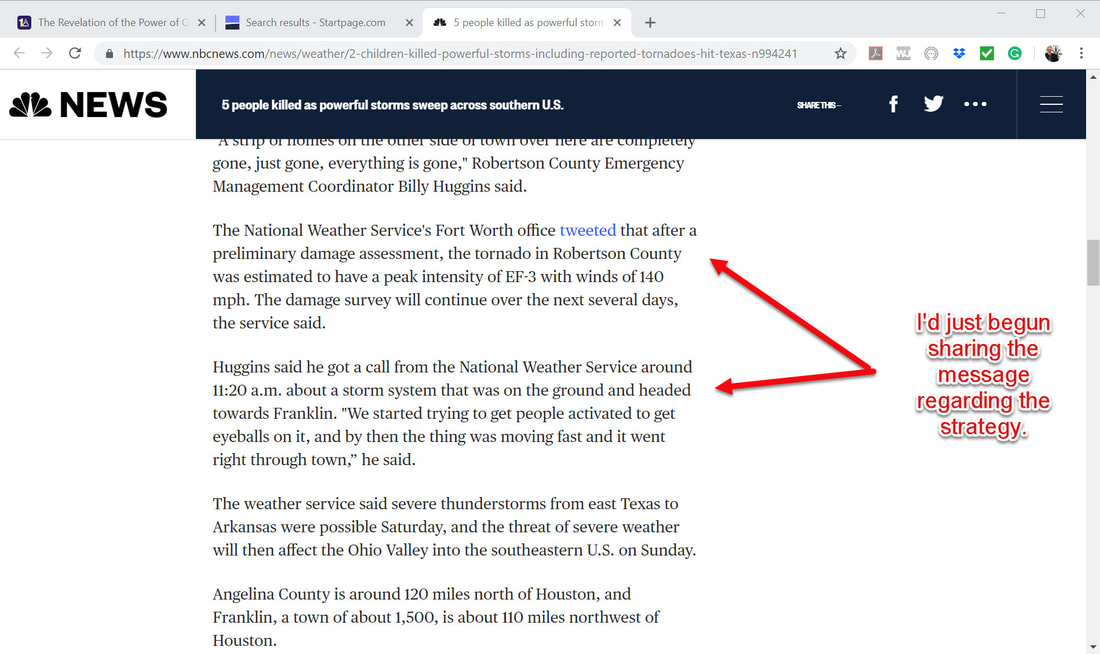Click the address bar URL
This screenshot has width=1100, height=654.
[x=460, y=54]
